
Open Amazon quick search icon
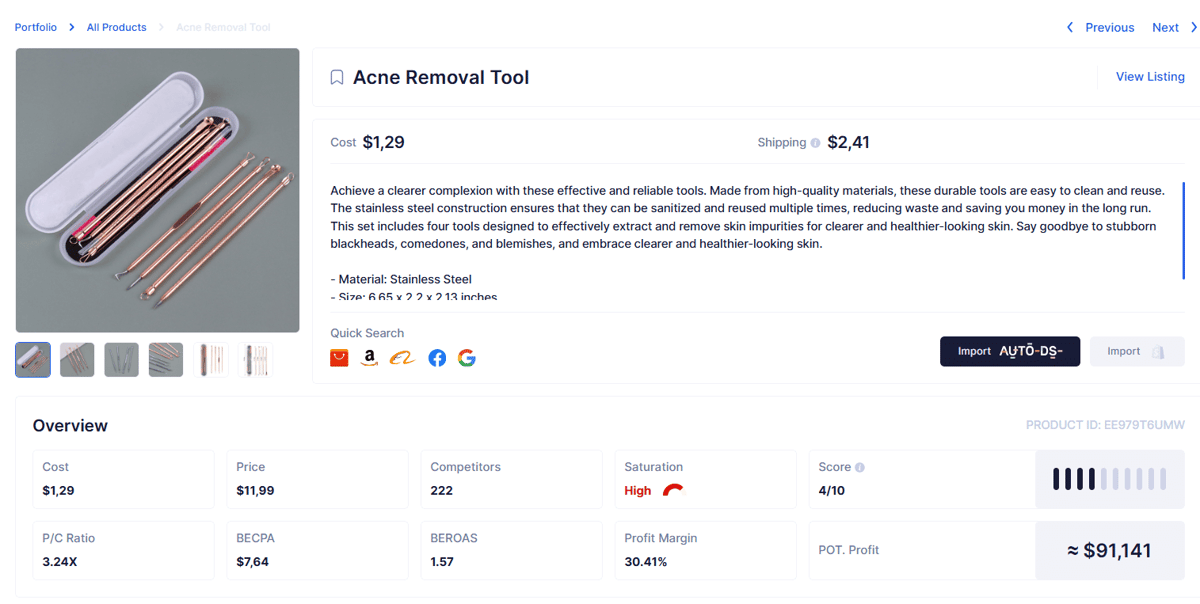pos(370,358)
